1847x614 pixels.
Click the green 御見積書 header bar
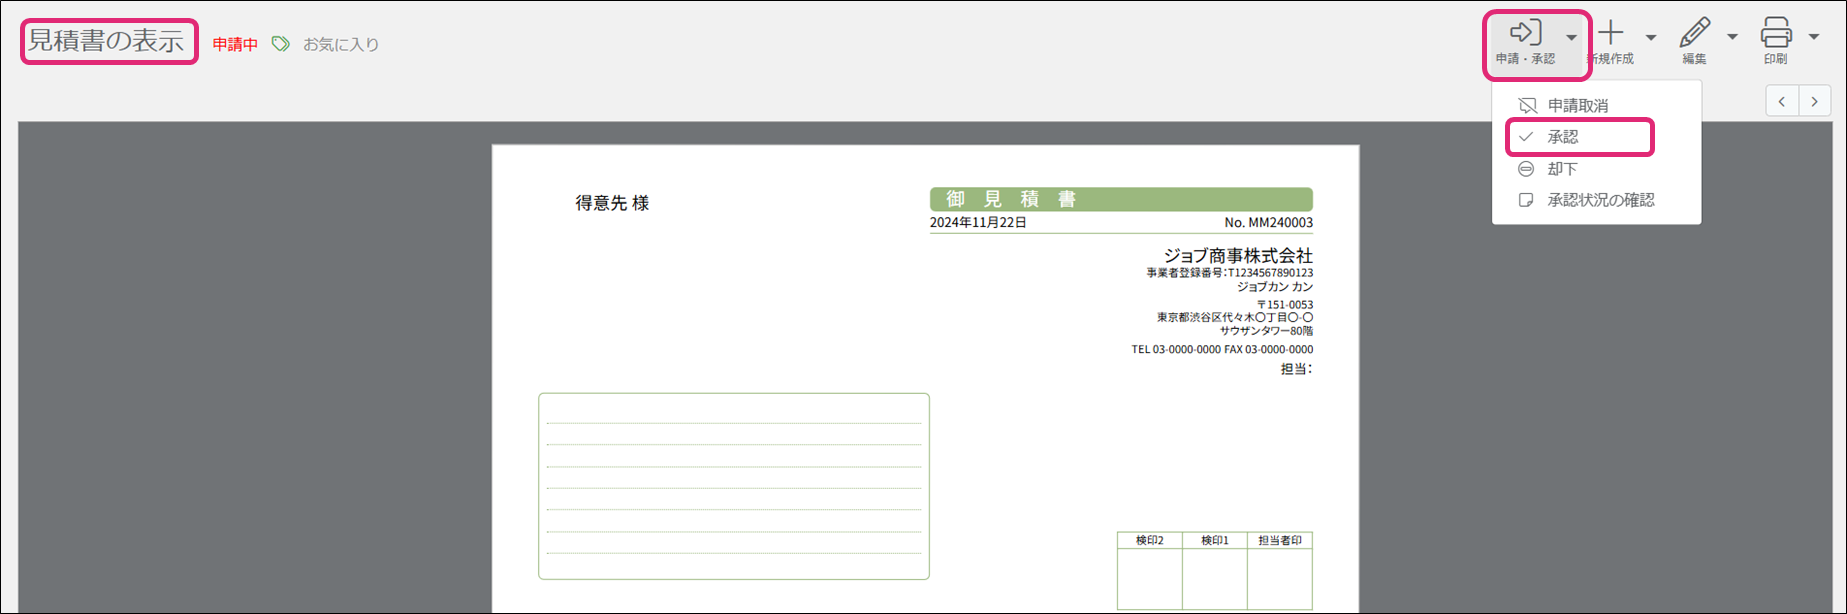1120,199
